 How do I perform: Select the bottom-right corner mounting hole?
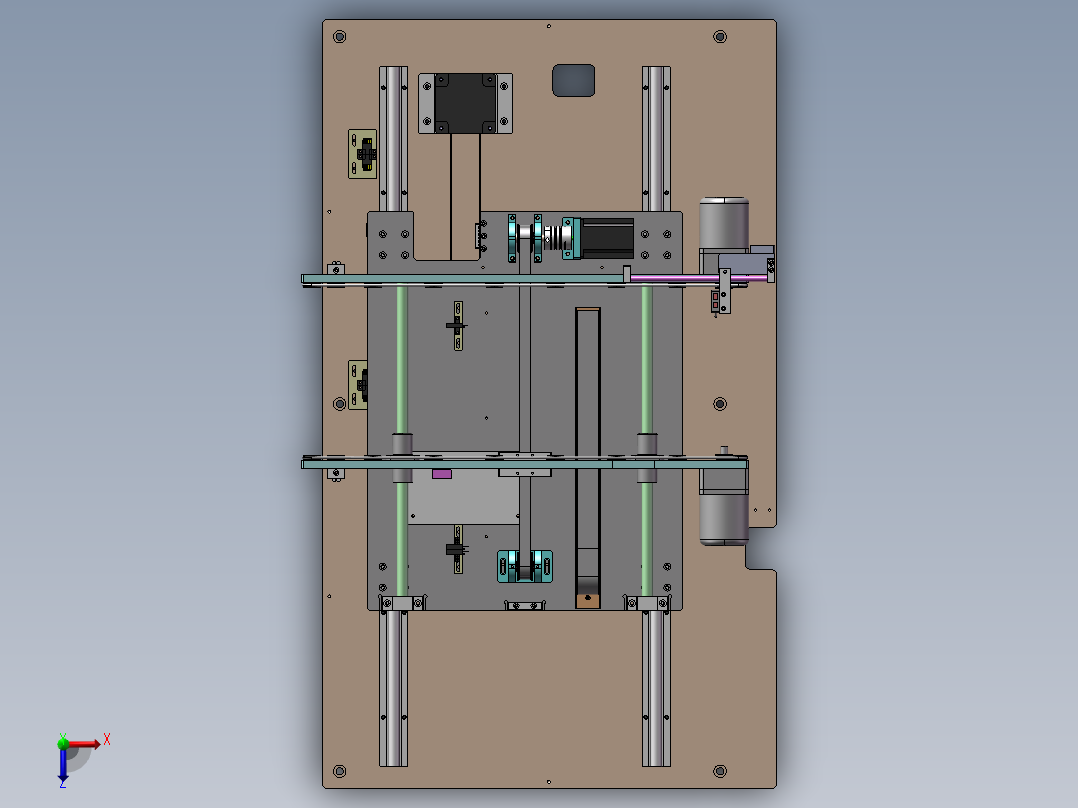point(719,771)
